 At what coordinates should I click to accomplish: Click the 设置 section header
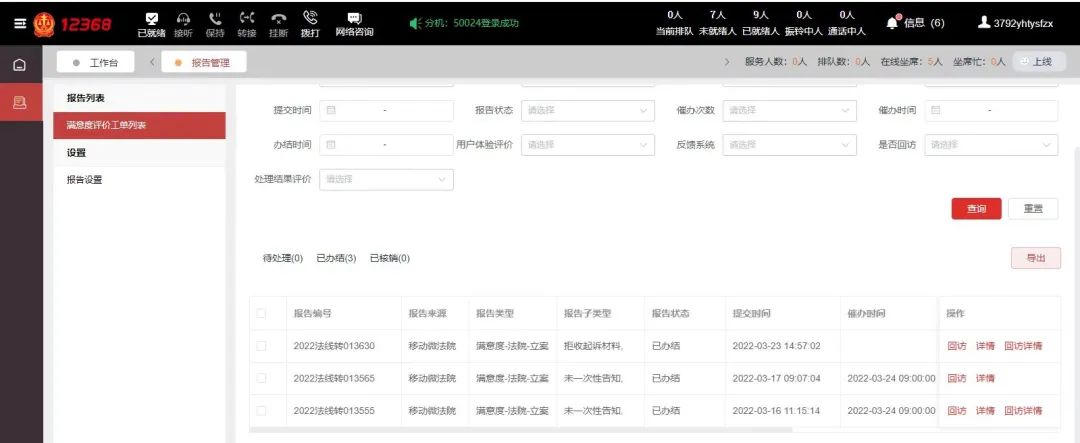coord(76,153)
